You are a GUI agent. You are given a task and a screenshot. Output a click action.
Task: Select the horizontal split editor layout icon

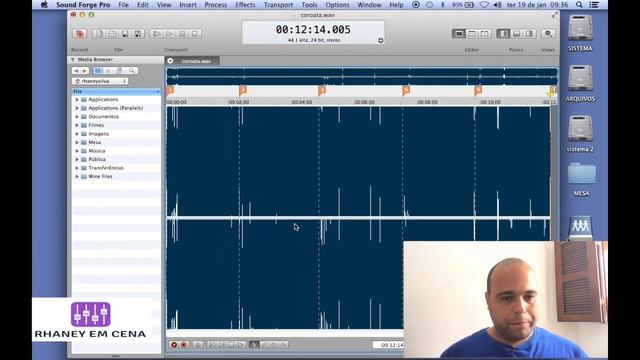pyautogui.click(x=472, y=33)
